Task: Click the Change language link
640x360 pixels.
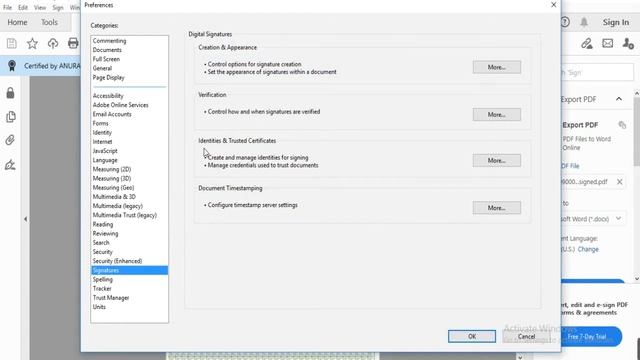Action: [x=588, y=249]
